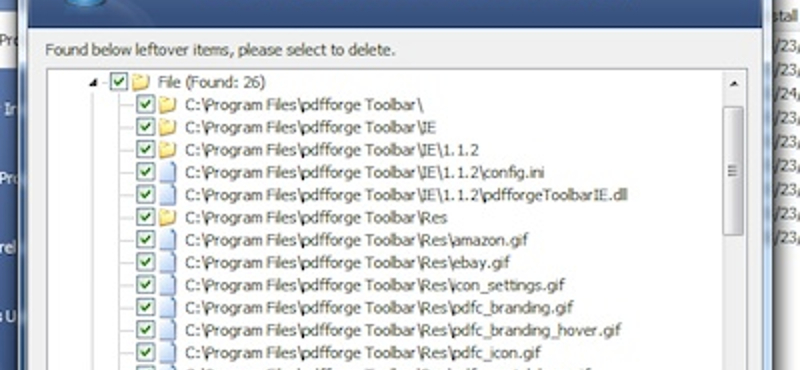Click the scrollbar track below the thumb
This screenshot has height=370, width=800.
(x=733, y=301)
